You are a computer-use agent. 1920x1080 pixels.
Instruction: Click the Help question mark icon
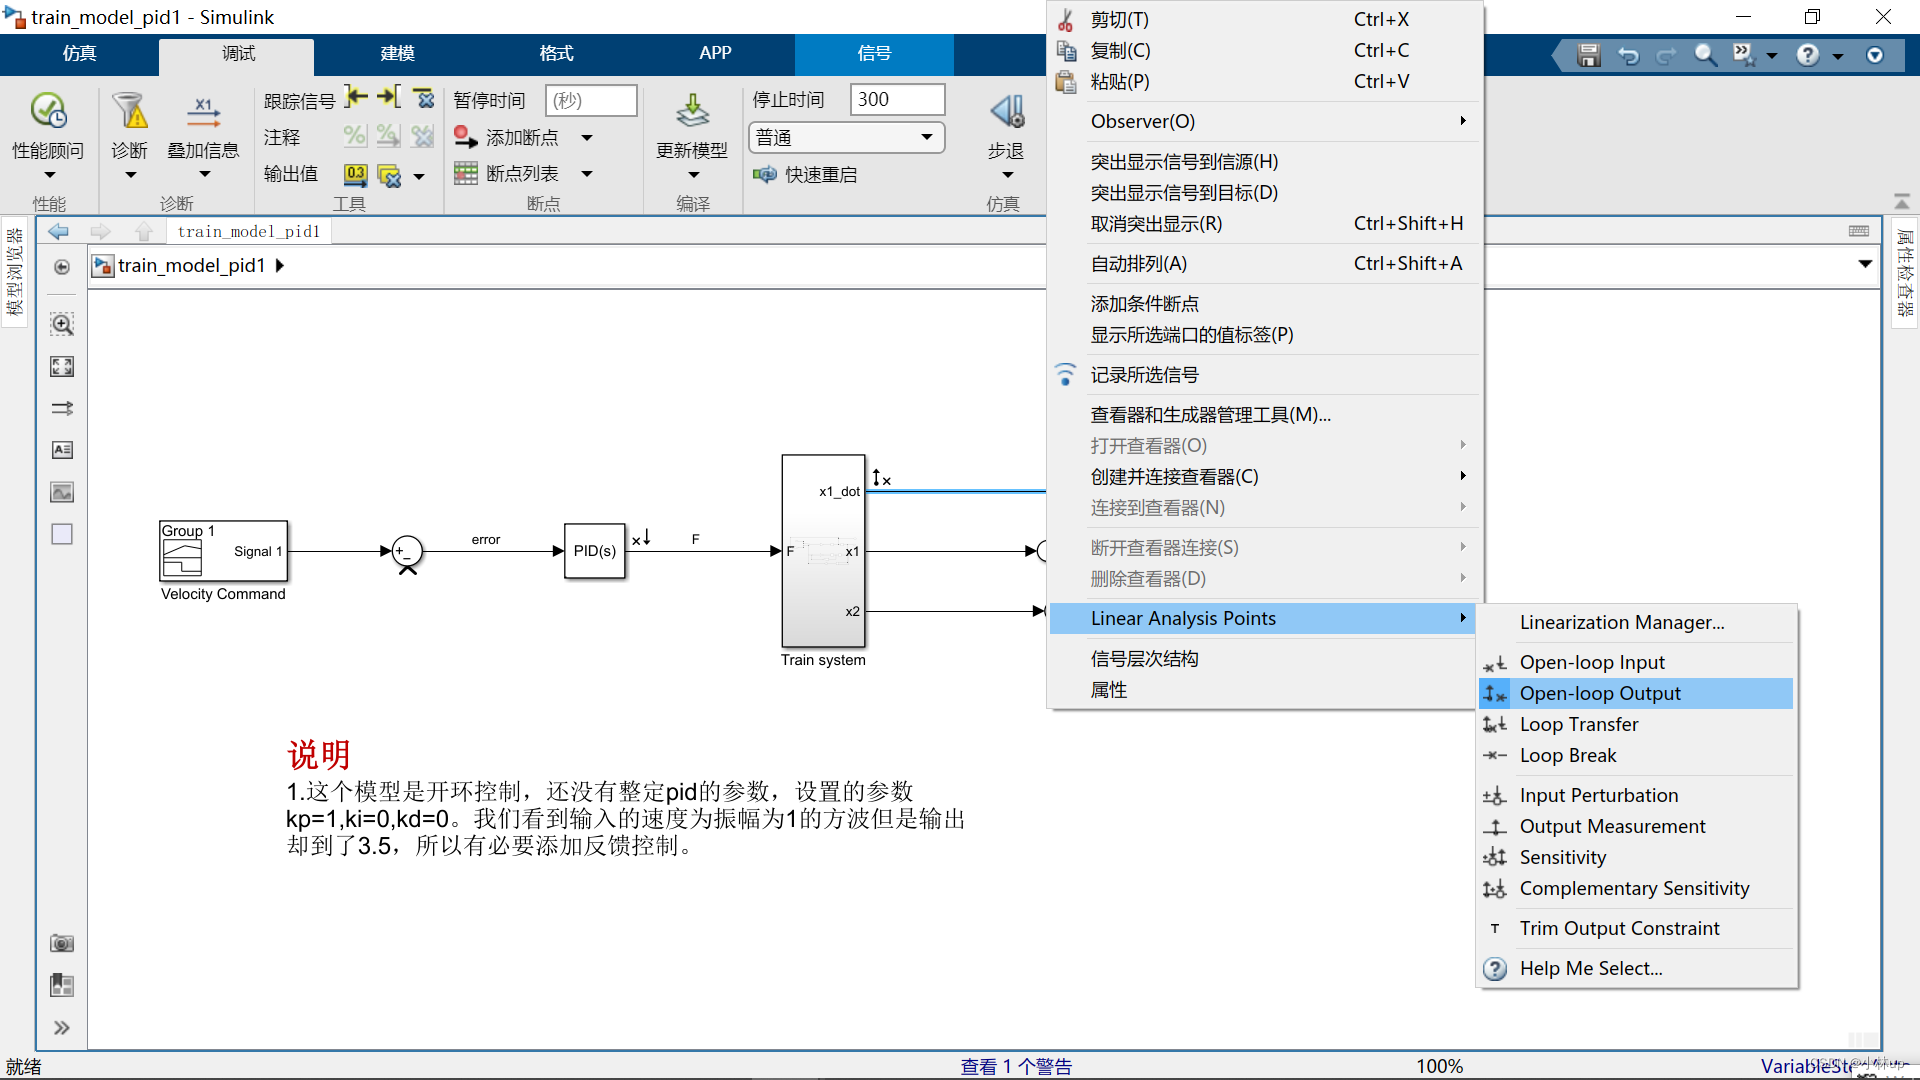tap(1808, 55)
